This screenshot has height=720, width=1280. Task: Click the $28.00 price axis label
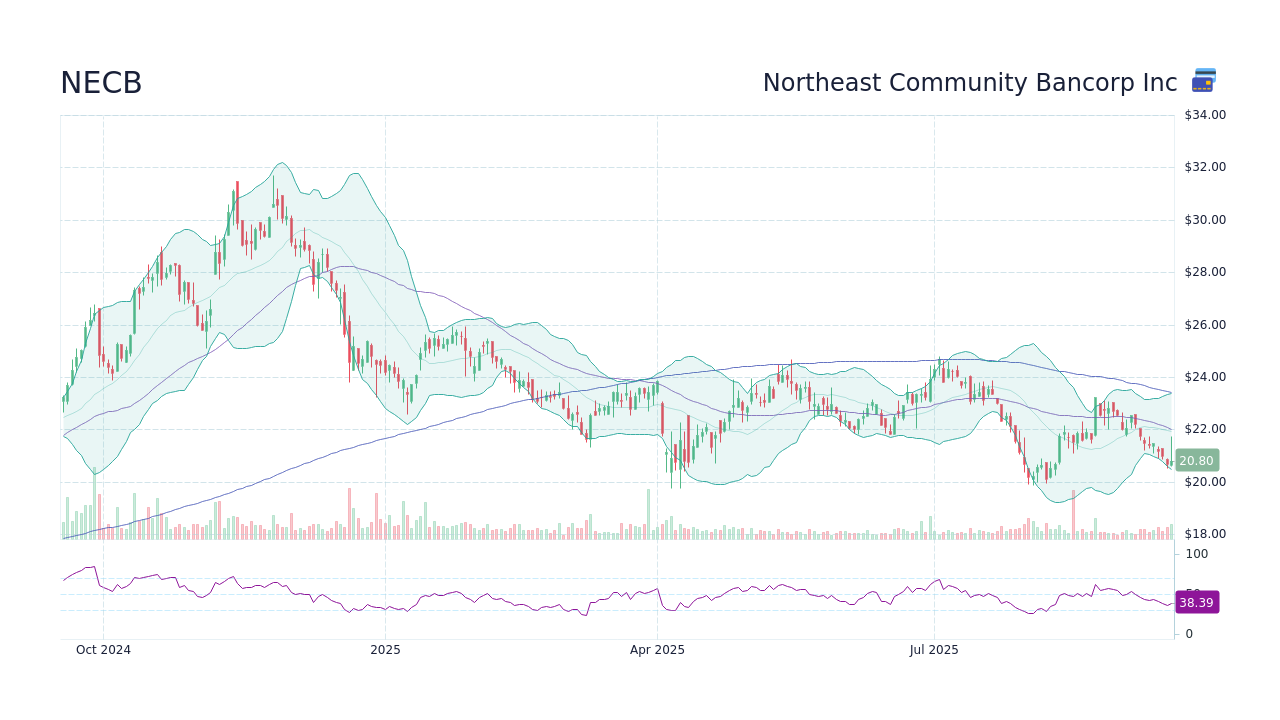tap(1205, 272)
